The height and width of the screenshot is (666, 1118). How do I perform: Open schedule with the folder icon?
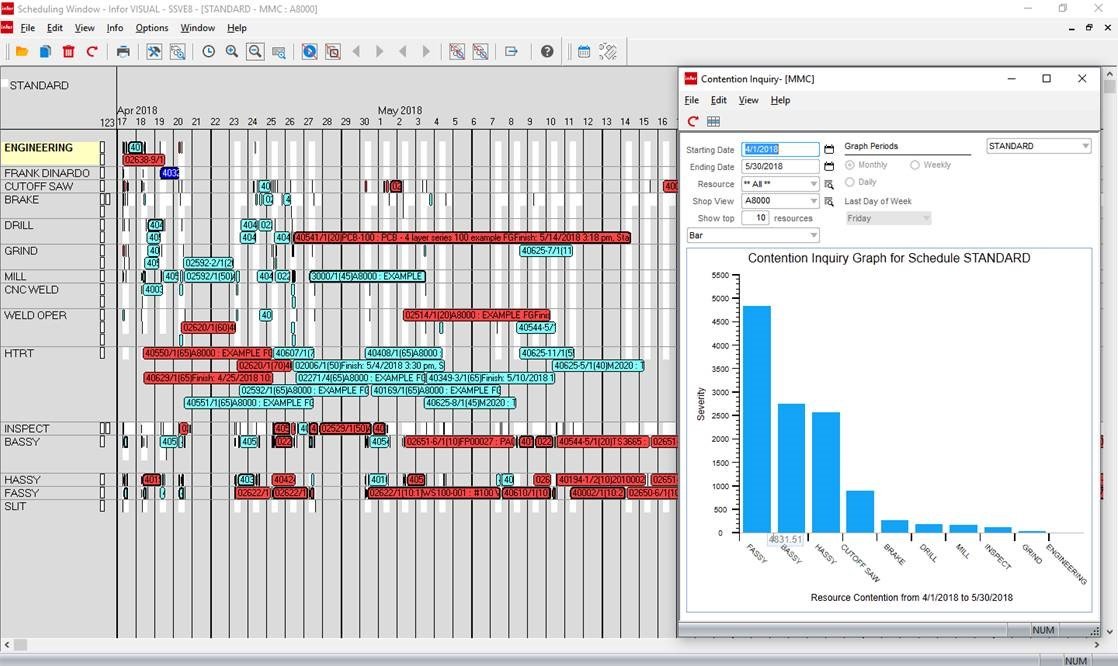point(21,51)
